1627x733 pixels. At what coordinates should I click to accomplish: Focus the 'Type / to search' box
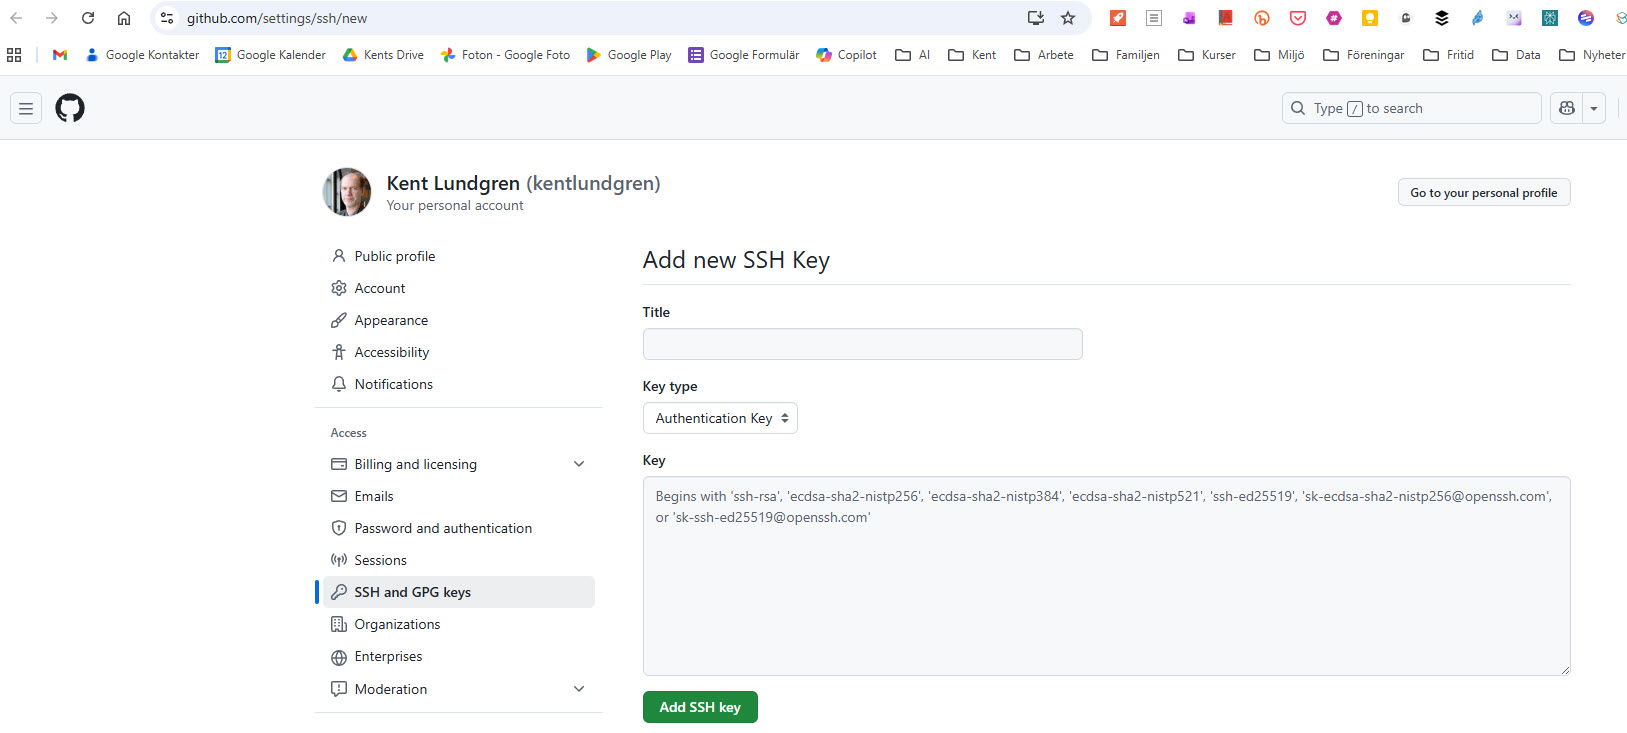click(x=1411, y=108)
